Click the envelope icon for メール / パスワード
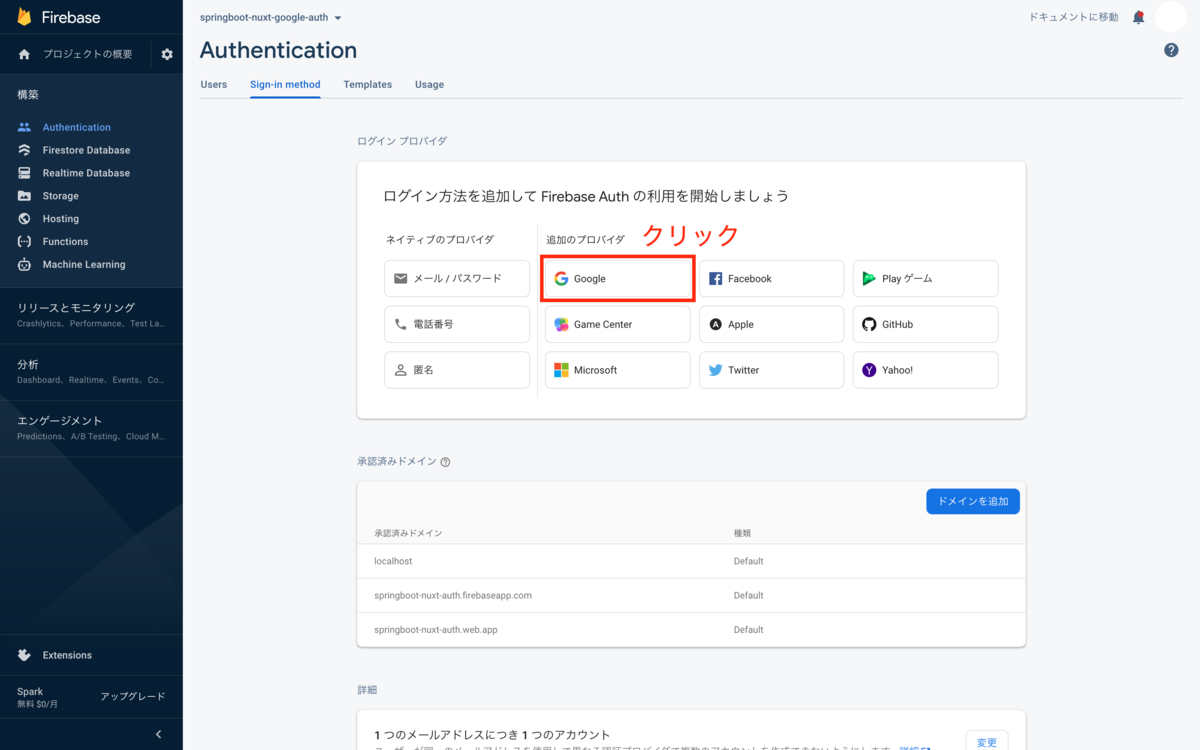 coord(401,279)
